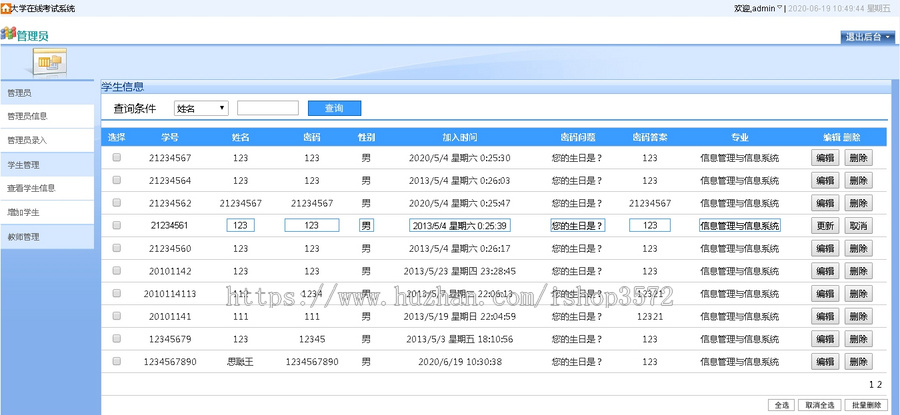The height and width of the screenshot is (415, 900).
Task: Expand the admin user dropdown arrow
Action: [x=779, y=8]
